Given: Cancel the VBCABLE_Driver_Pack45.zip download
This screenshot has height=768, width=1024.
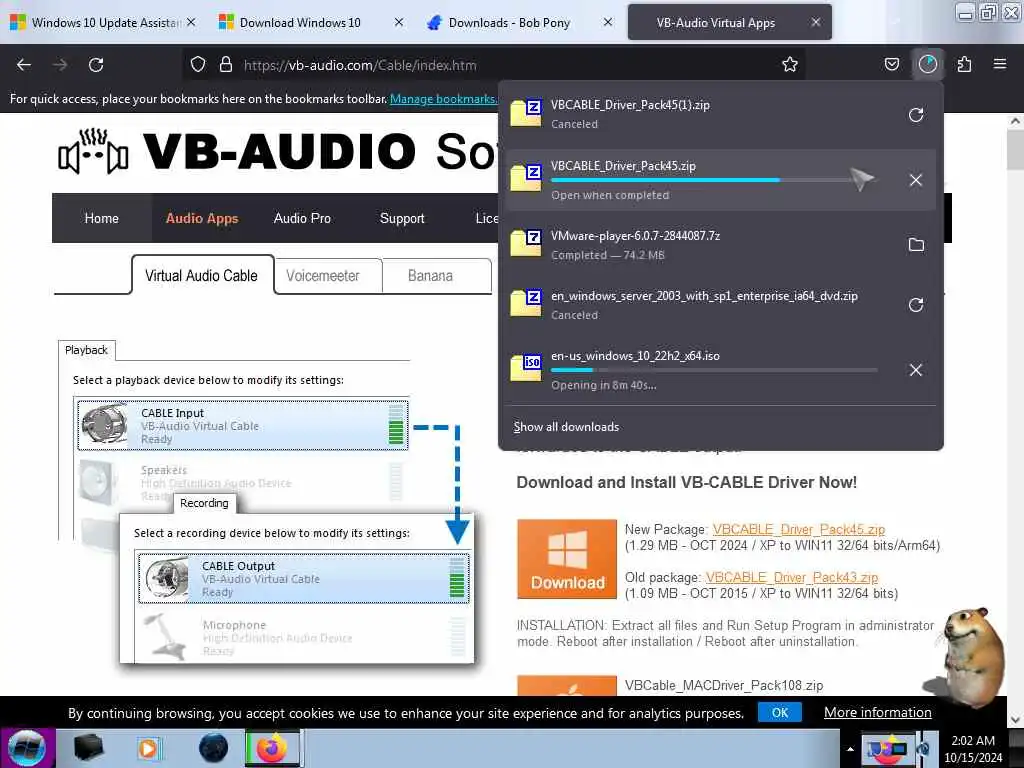Looking at the screenshot, I should (x=916, y=180).
